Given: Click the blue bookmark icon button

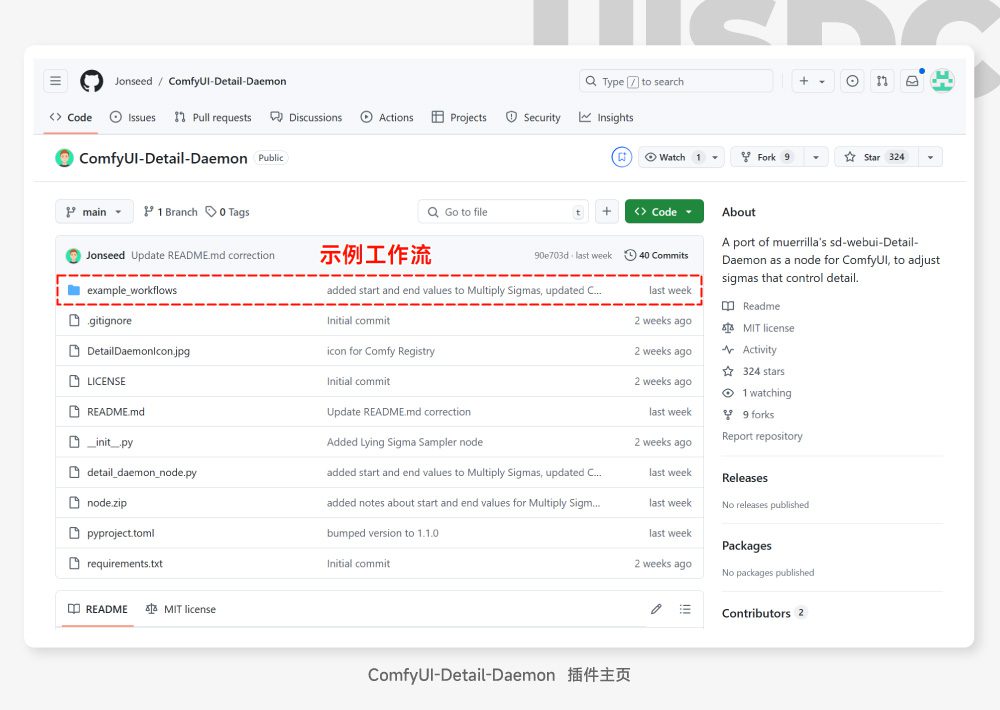Looking at the screenshot, I should pos(621,157).
